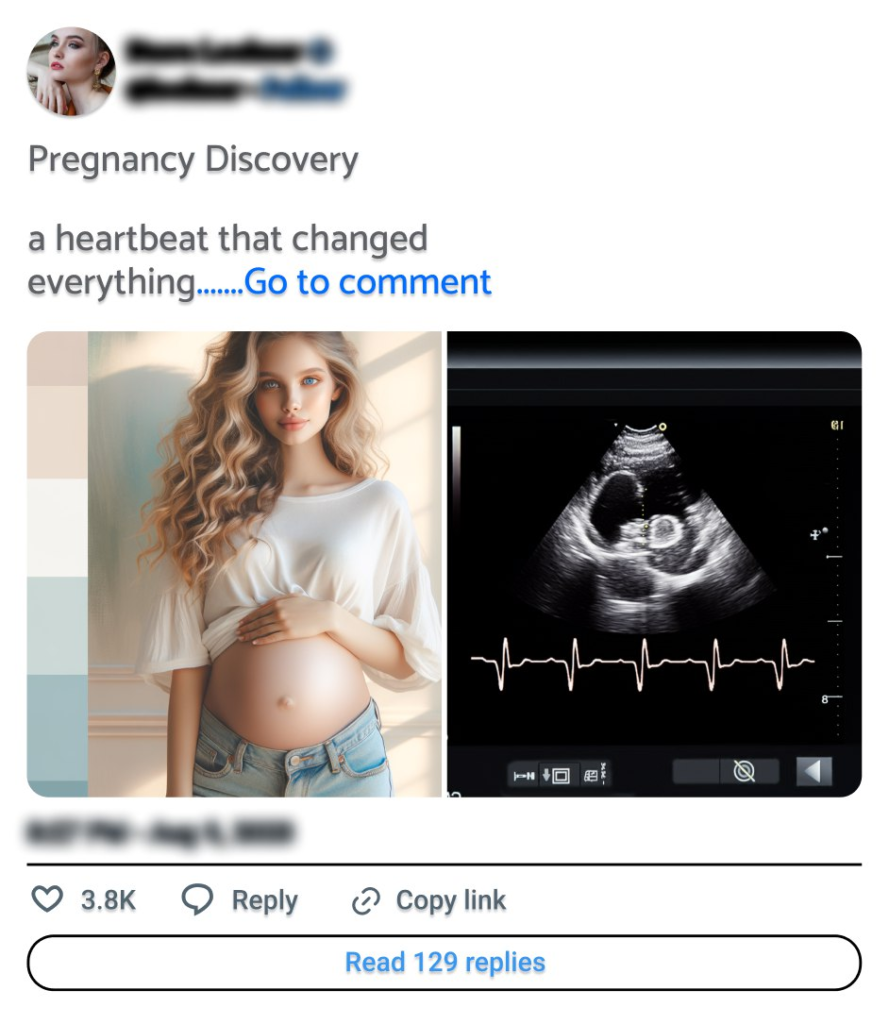This screenshot has height=1024, width=889.
Task: Click the down-arrow save frame ultrasound icon
Action: tap(556, 775)
